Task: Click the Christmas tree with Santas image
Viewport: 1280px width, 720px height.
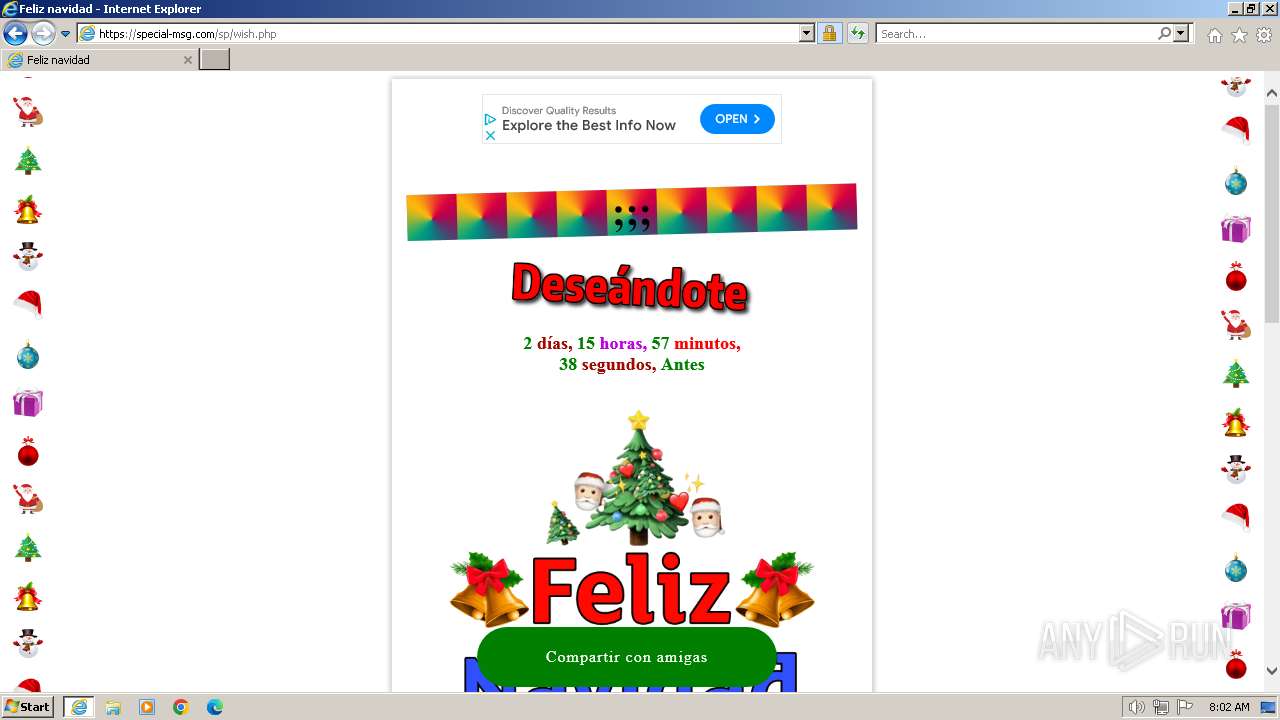Action: coord(634,478)
